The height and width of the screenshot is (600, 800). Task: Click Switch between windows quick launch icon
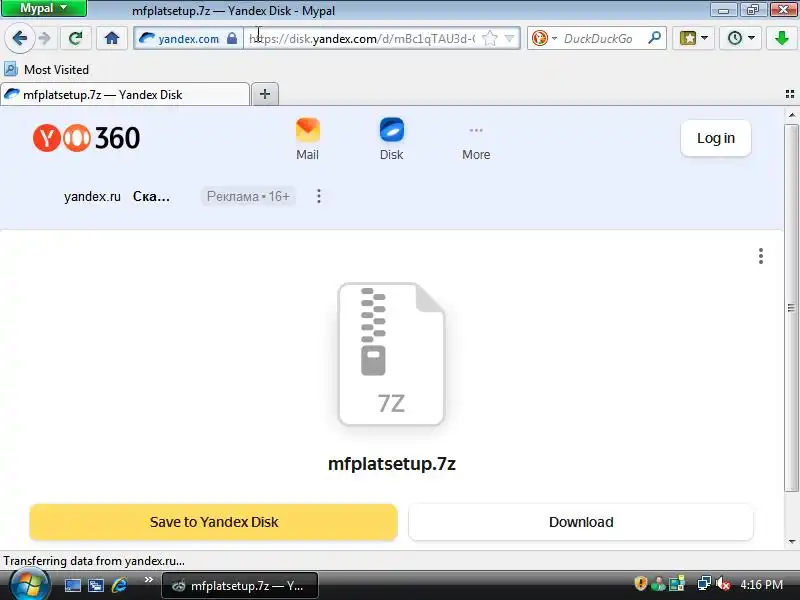(96, 585)
